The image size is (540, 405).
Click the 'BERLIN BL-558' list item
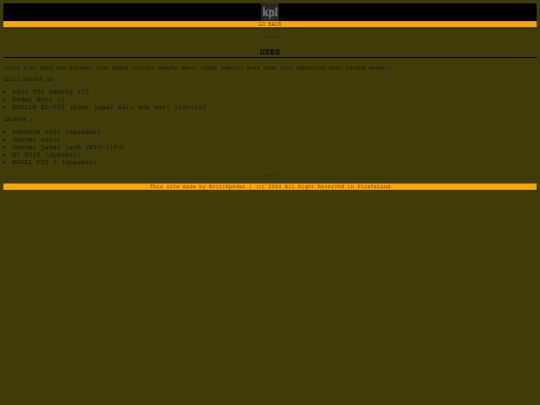pos(109,107)
